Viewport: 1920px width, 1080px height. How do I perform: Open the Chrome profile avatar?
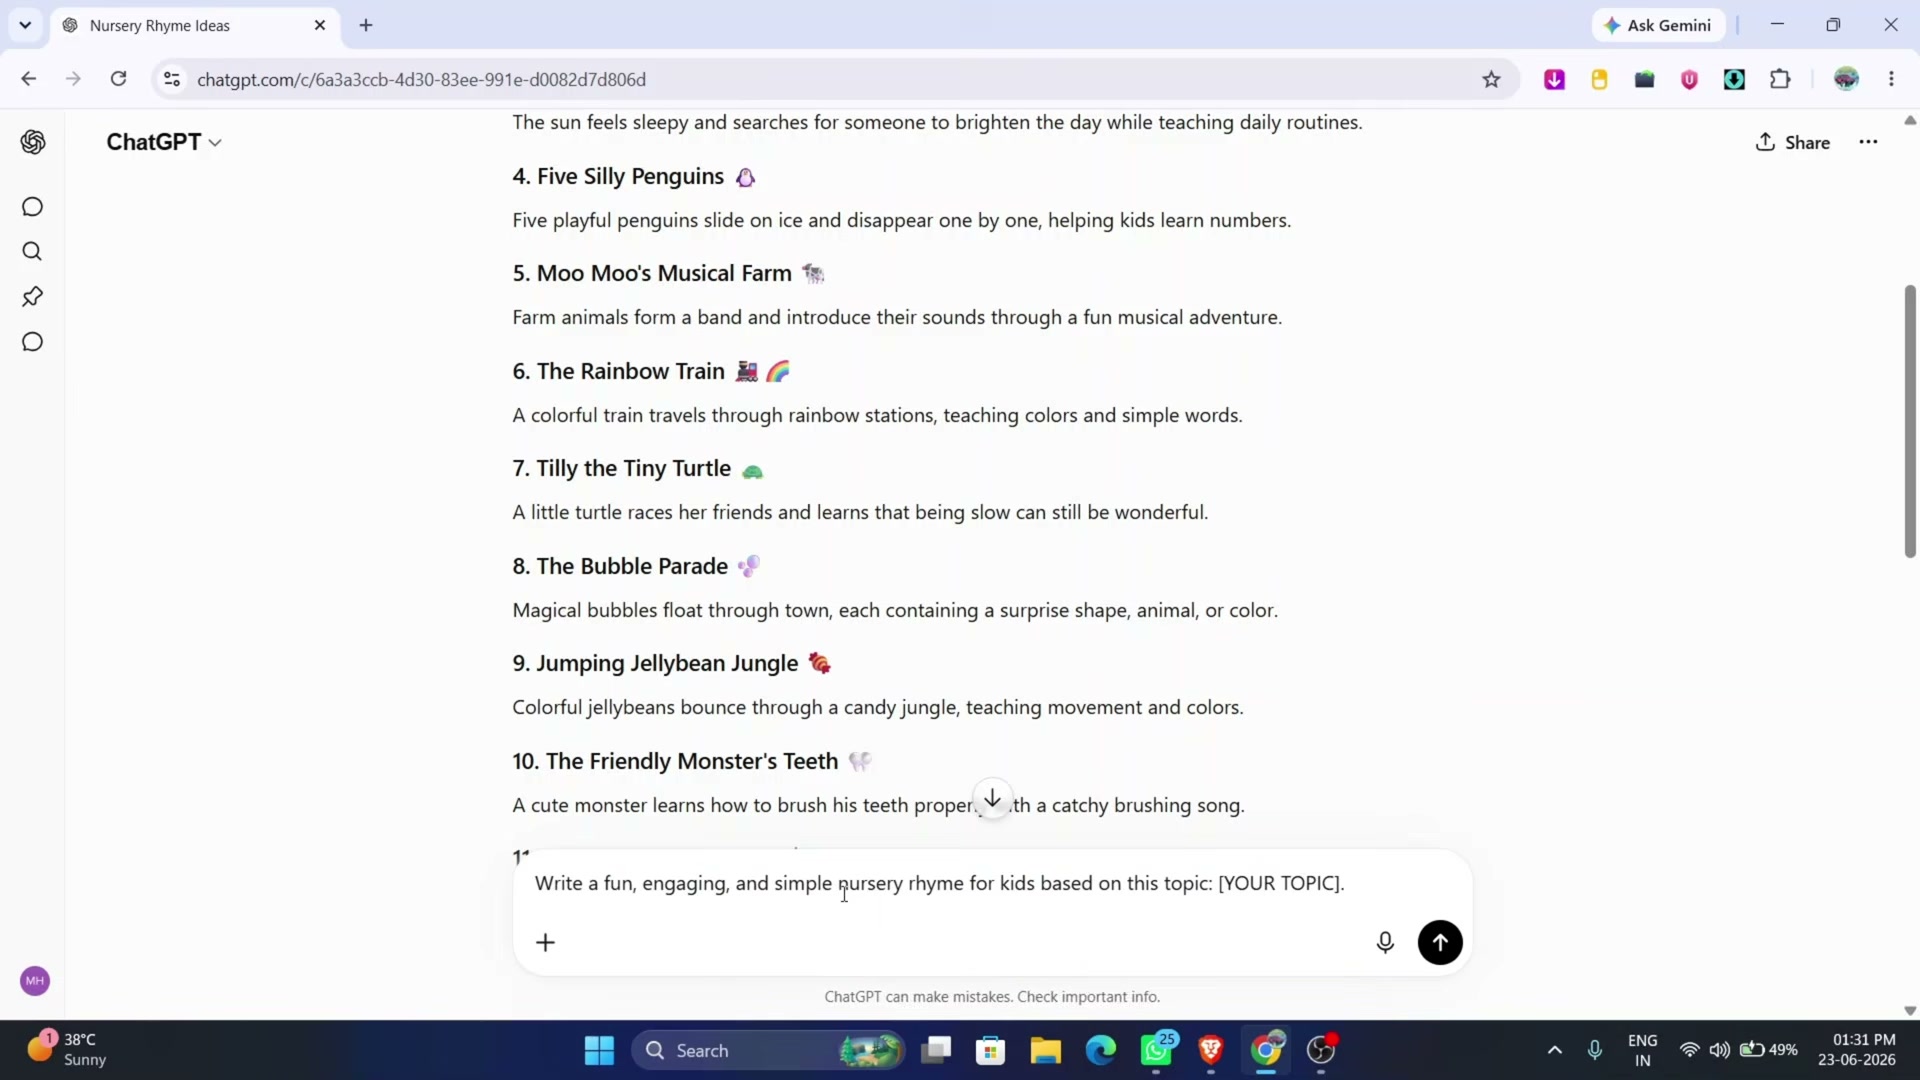point(1846,79)
